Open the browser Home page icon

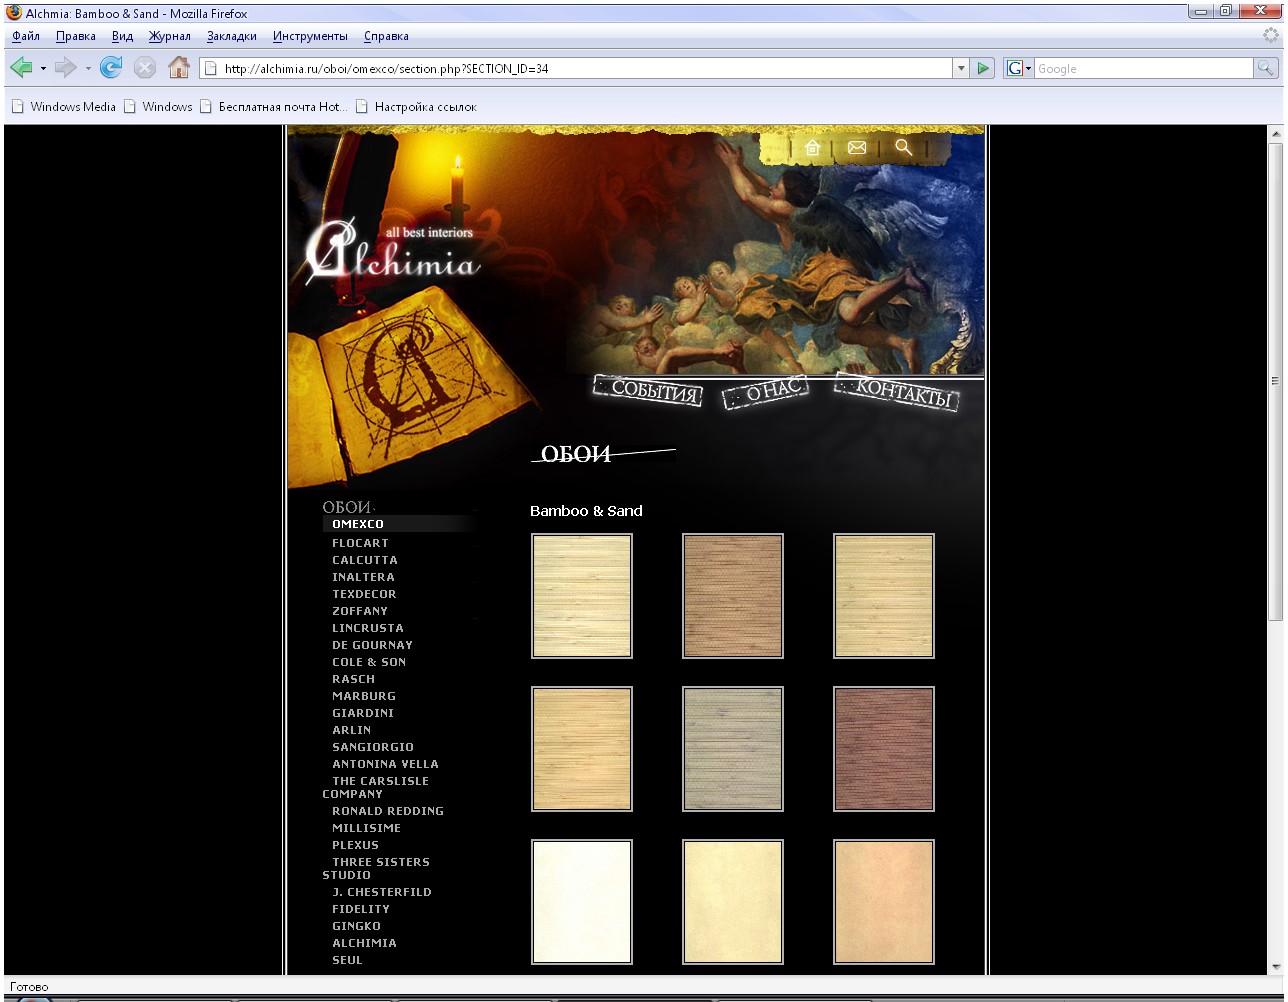point(179,68)
